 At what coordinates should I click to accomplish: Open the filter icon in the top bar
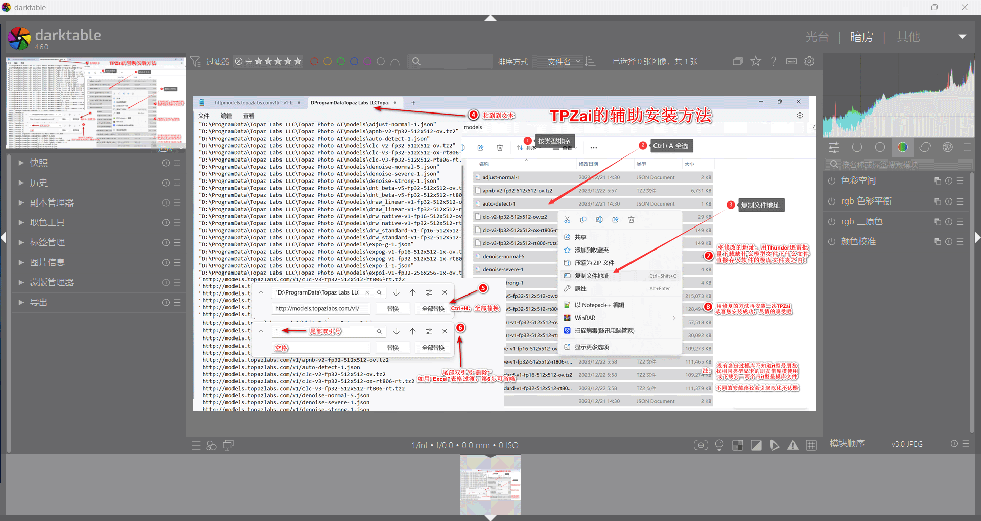point(195,61)
